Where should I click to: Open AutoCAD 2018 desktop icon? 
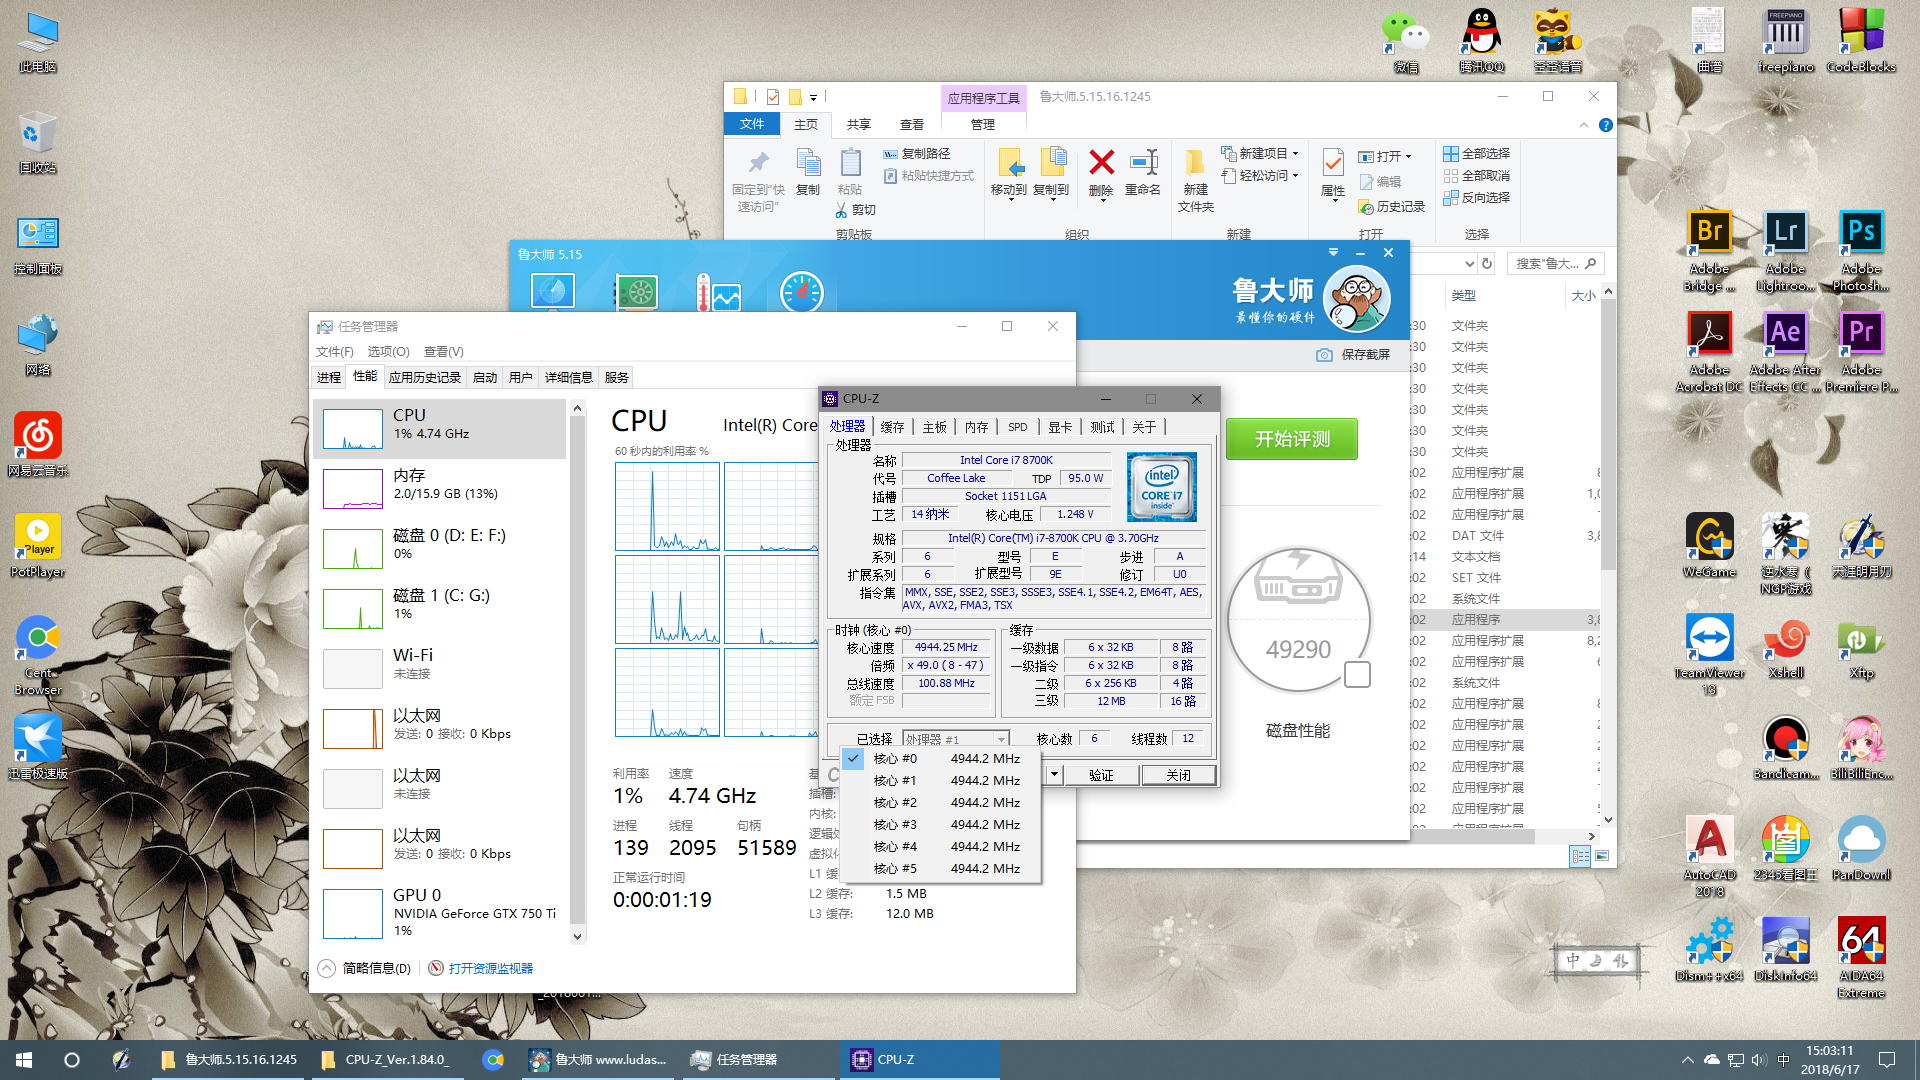pos(1709,857)
